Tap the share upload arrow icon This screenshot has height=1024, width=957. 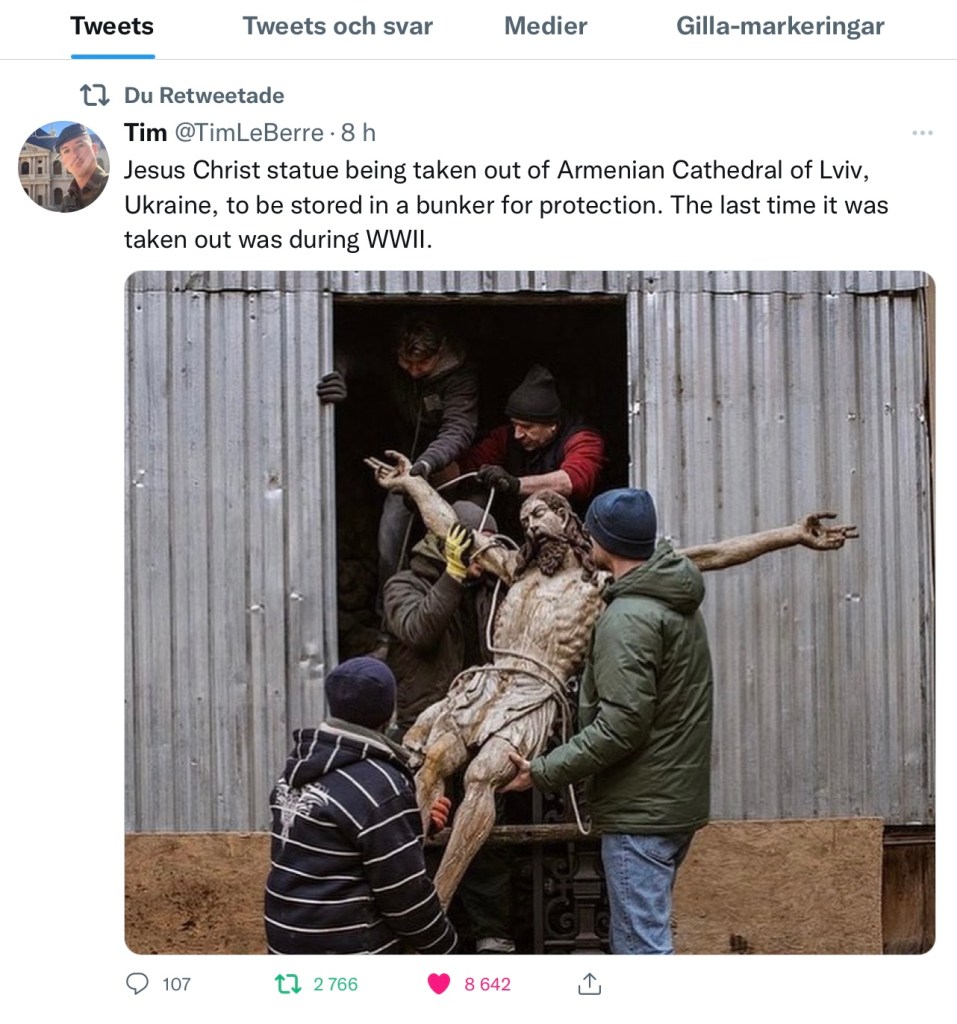tap(589, 984)
